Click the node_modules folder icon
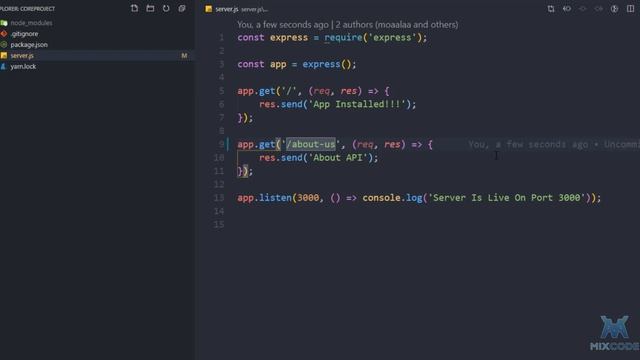Image resolution: width=640 pixels, height=360 pixels. (x=4, y=23)
